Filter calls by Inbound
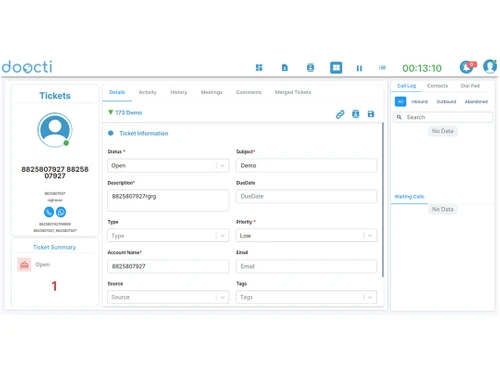 point(419,102)
